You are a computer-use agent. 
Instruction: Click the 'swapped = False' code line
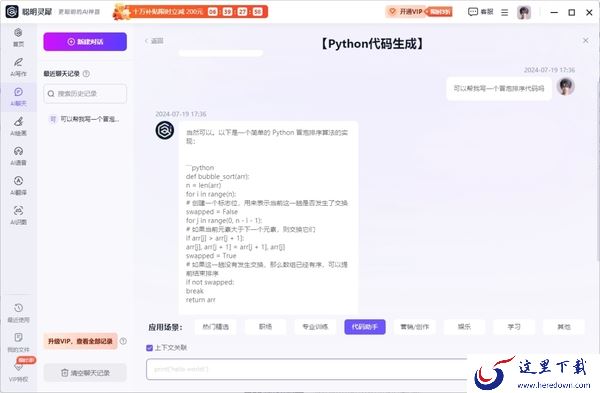point(212,212)
